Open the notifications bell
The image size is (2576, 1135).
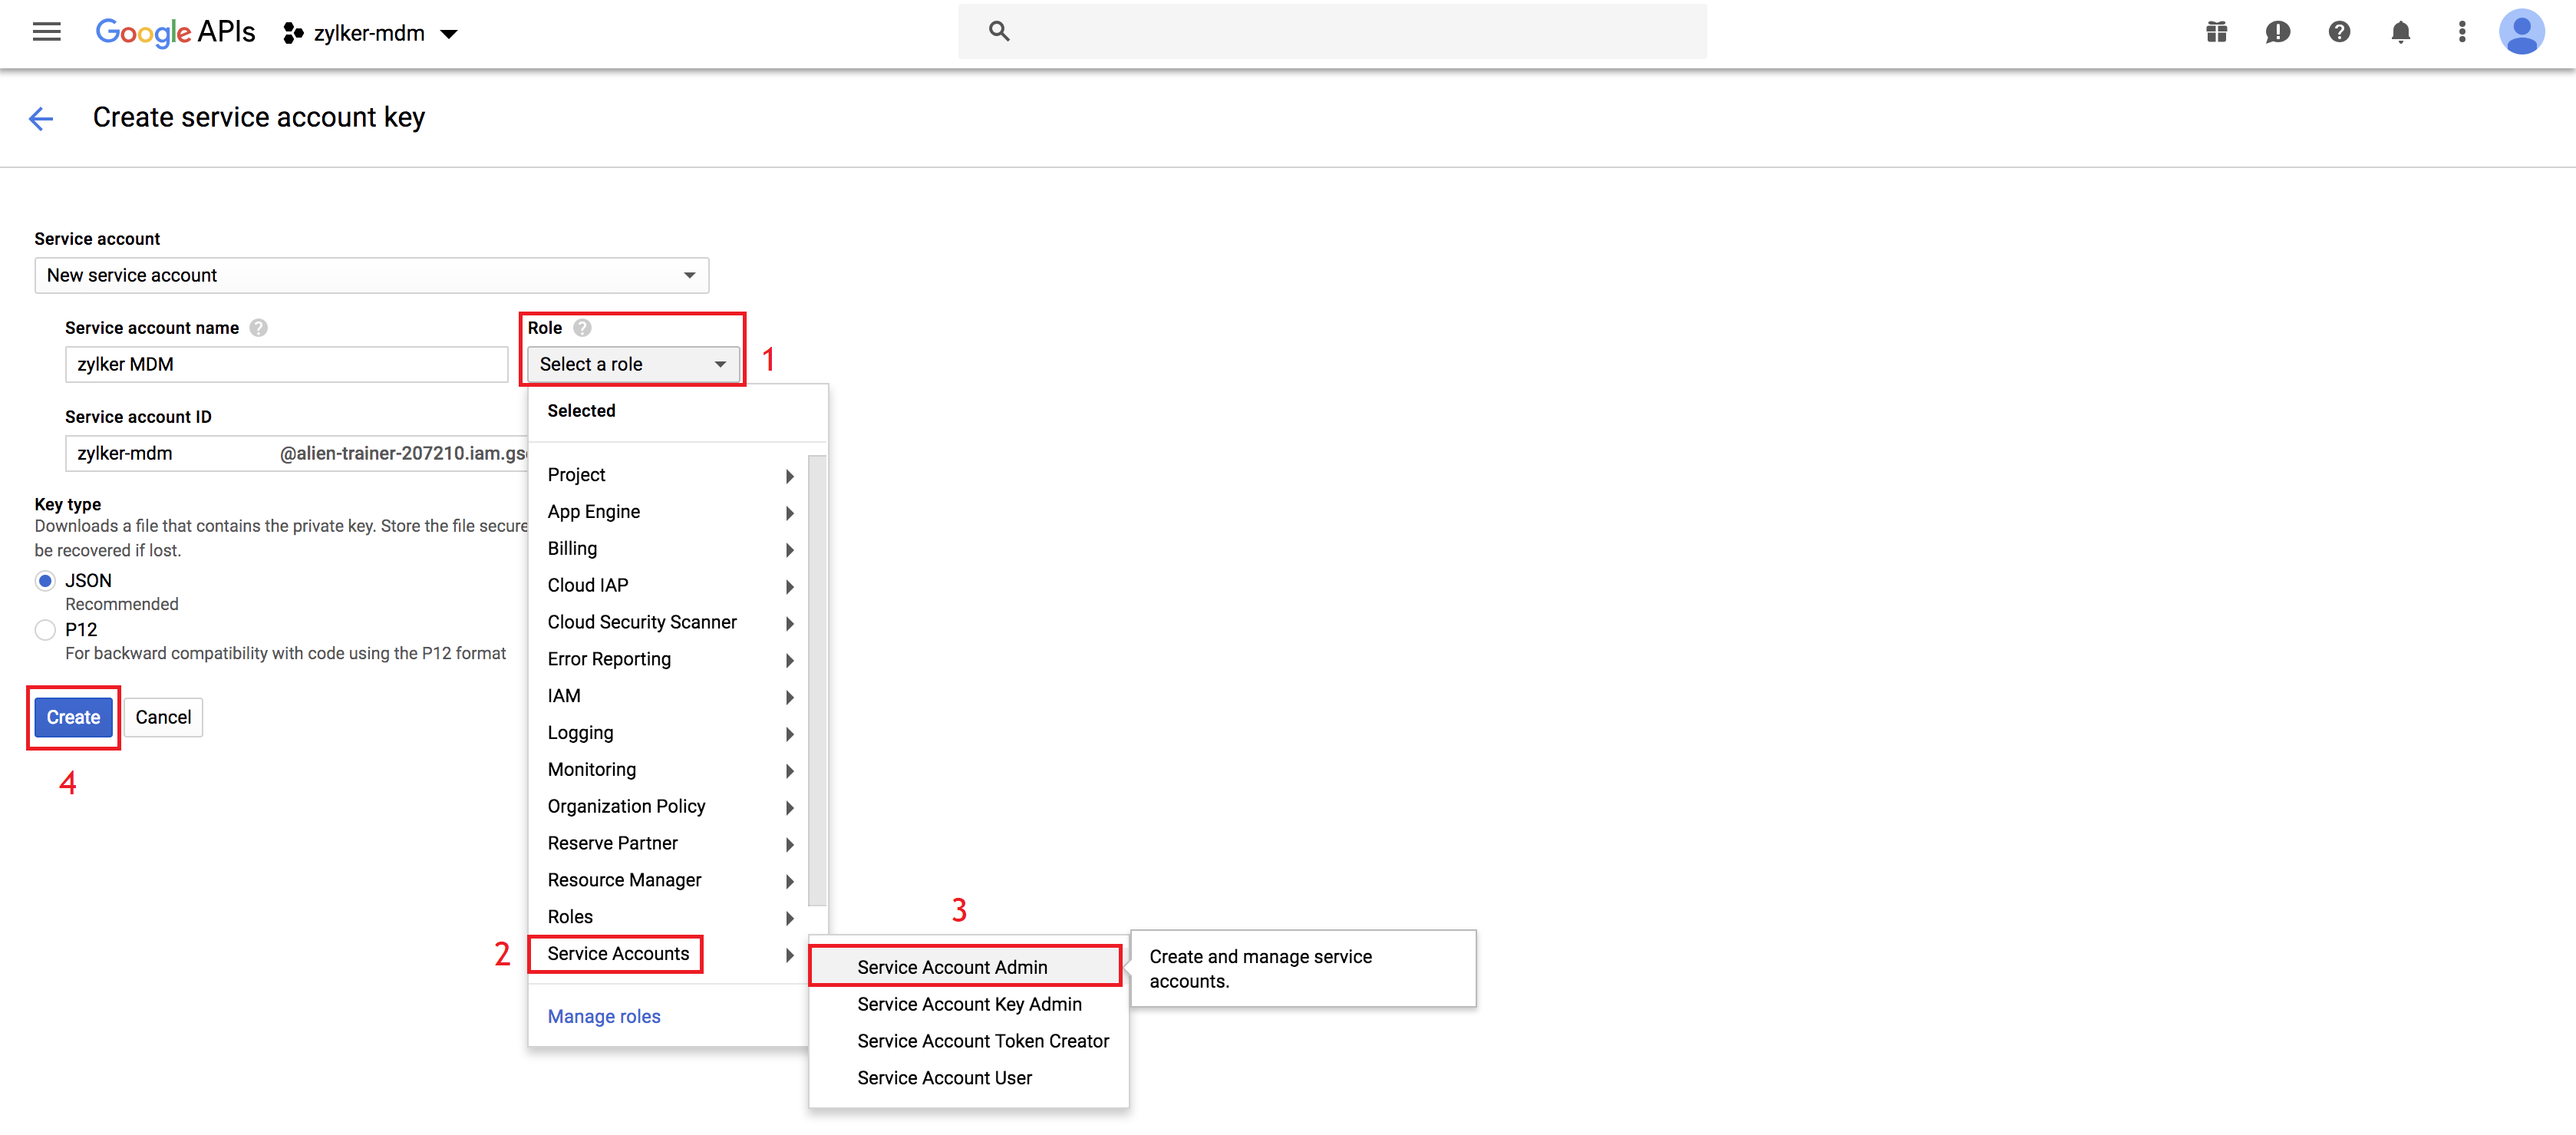[x=2400, y=32]
